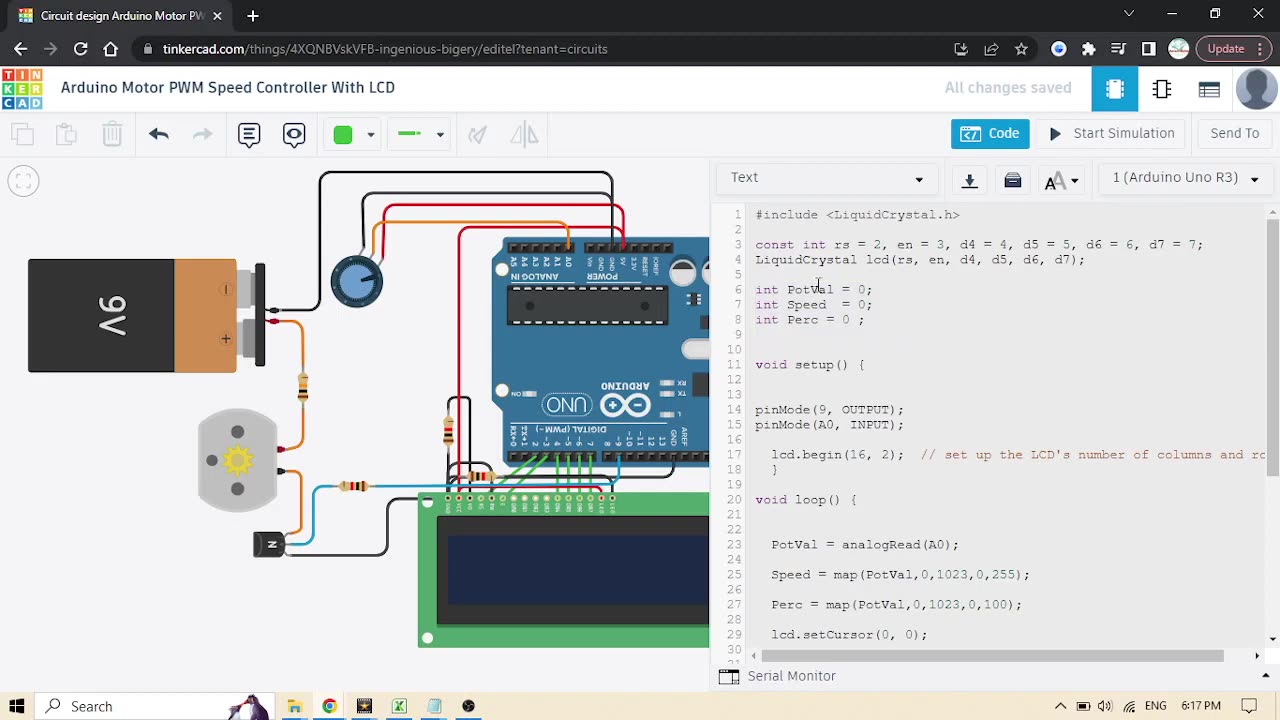Image resolution: width=1280 pixels, height=720 pixels.
Task: Switch to Schematic view
Action: tap(1162, 89)
